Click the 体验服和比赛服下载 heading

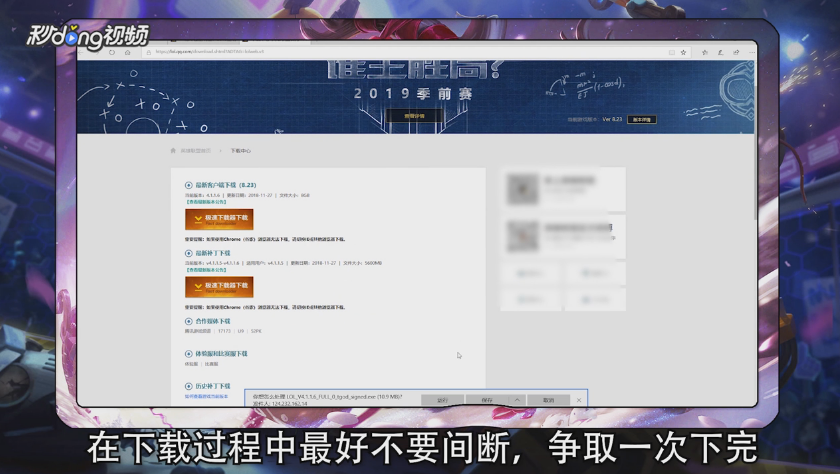(221, 354)
